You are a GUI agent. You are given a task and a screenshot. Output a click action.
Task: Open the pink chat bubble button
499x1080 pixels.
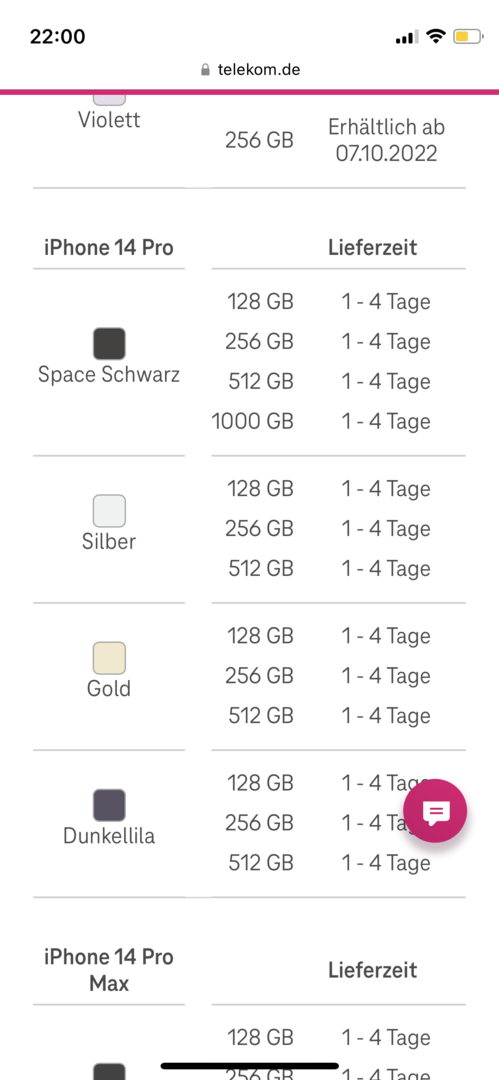point(435,811)
